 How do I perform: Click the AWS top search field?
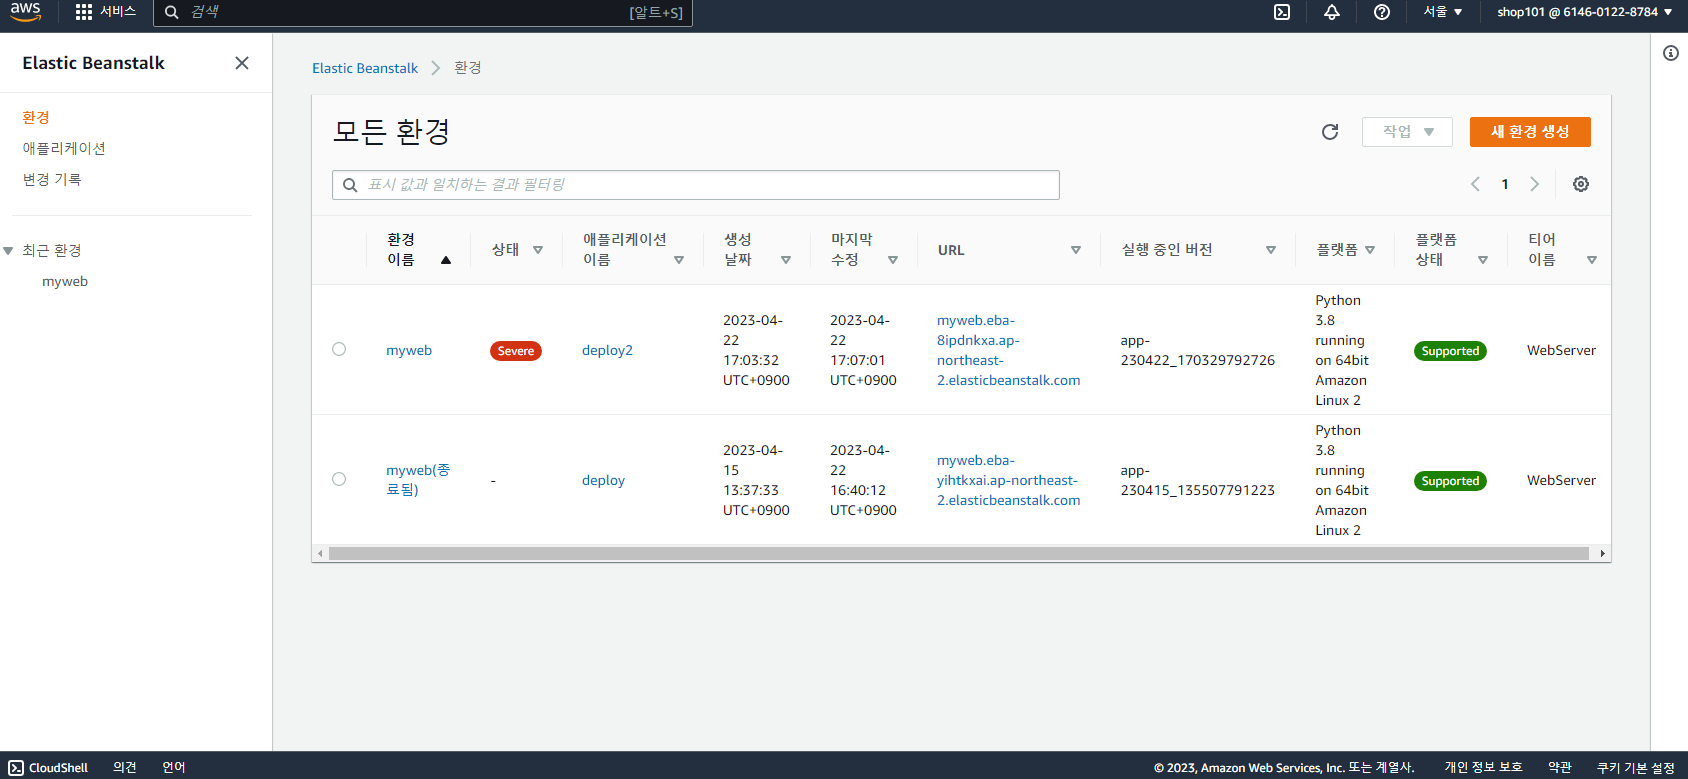[x=423, y=12]
